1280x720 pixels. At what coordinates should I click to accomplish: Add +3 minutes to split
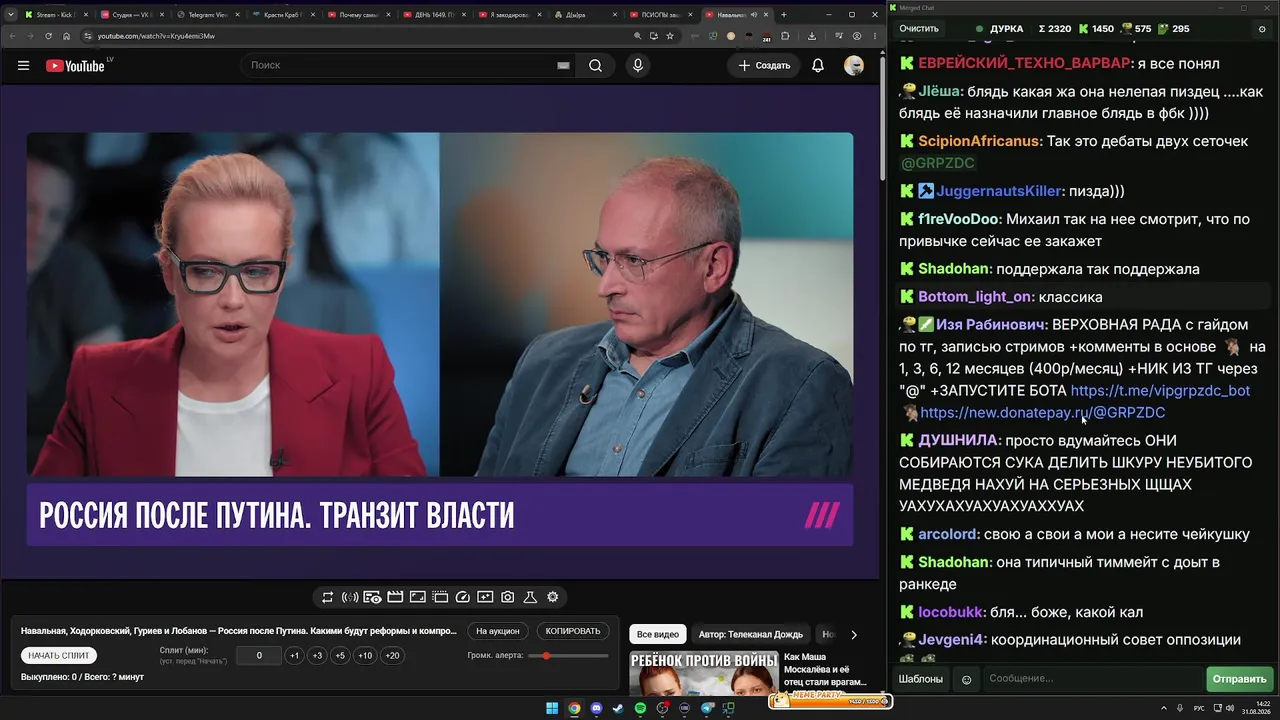317,655
